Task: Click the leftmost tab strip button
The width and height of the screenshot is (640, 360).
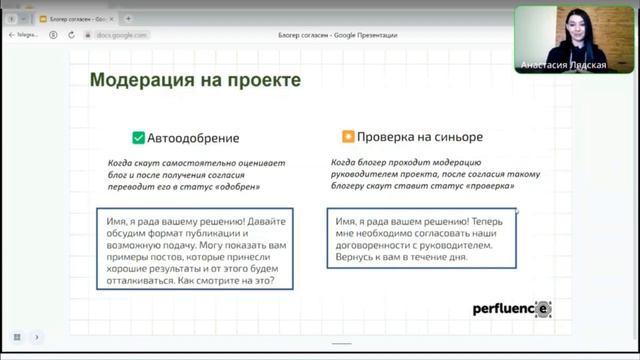Action: click(x=11, y=19)
